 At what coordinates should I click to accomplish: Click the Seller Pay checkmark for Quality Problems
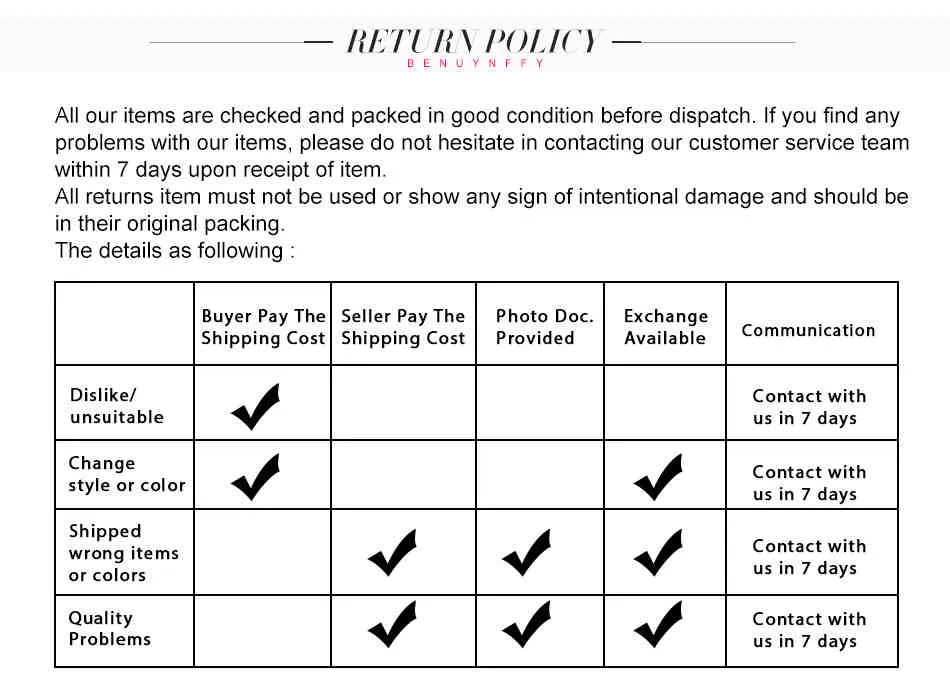click(x=393, y=624)
